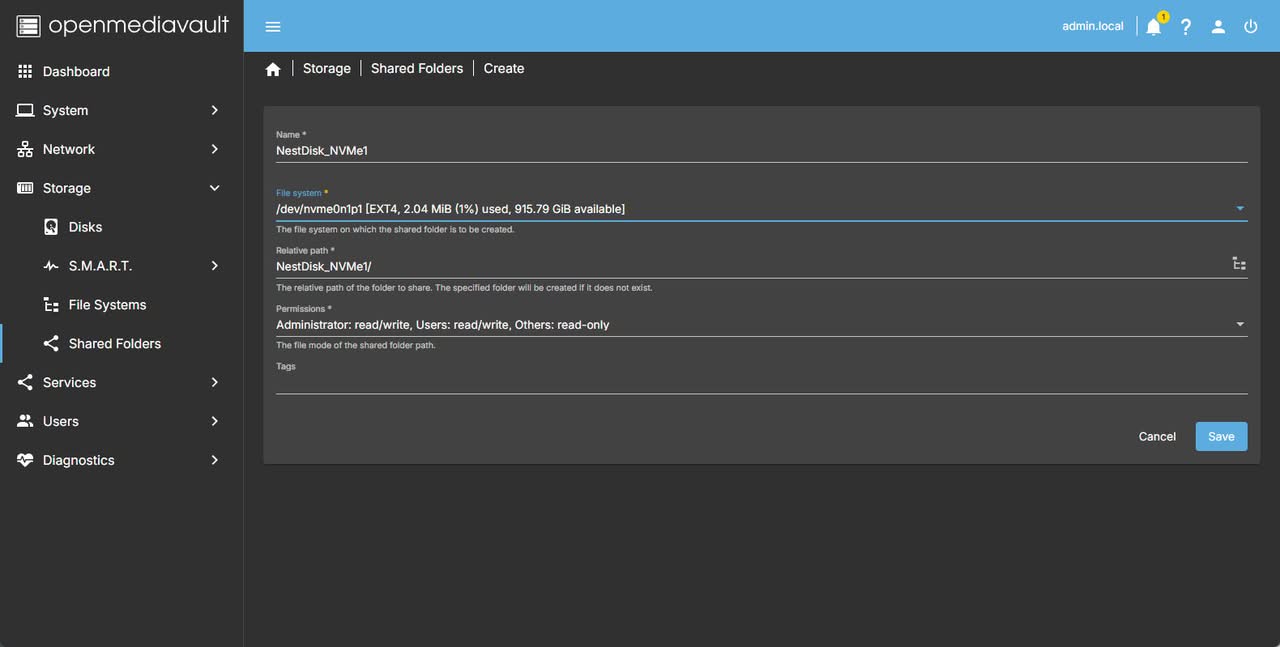Expand the Services menu chevron
Image resolution: width=1280 pixels, height=647 pixels.
(x=214, y=383)
